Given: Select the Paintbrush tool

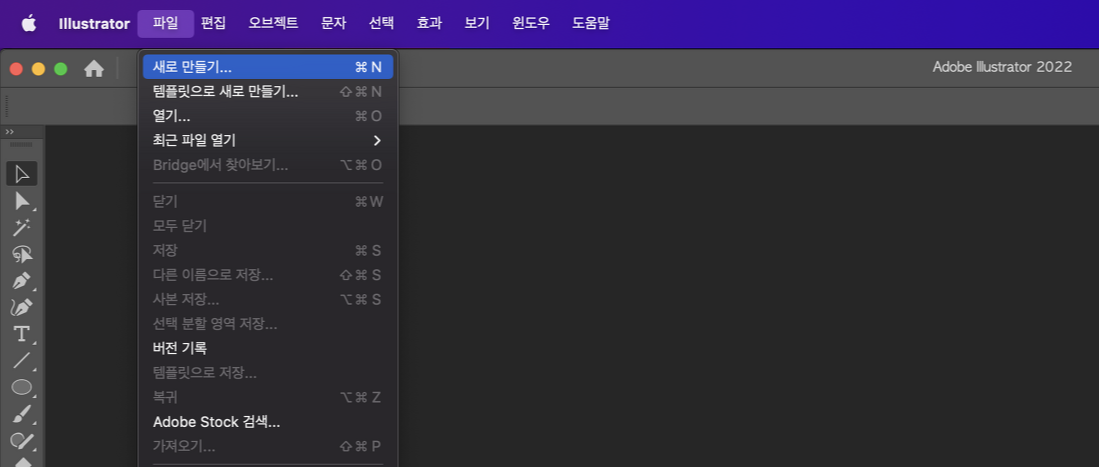Looking at the screenshot, I should click(22, 414).
